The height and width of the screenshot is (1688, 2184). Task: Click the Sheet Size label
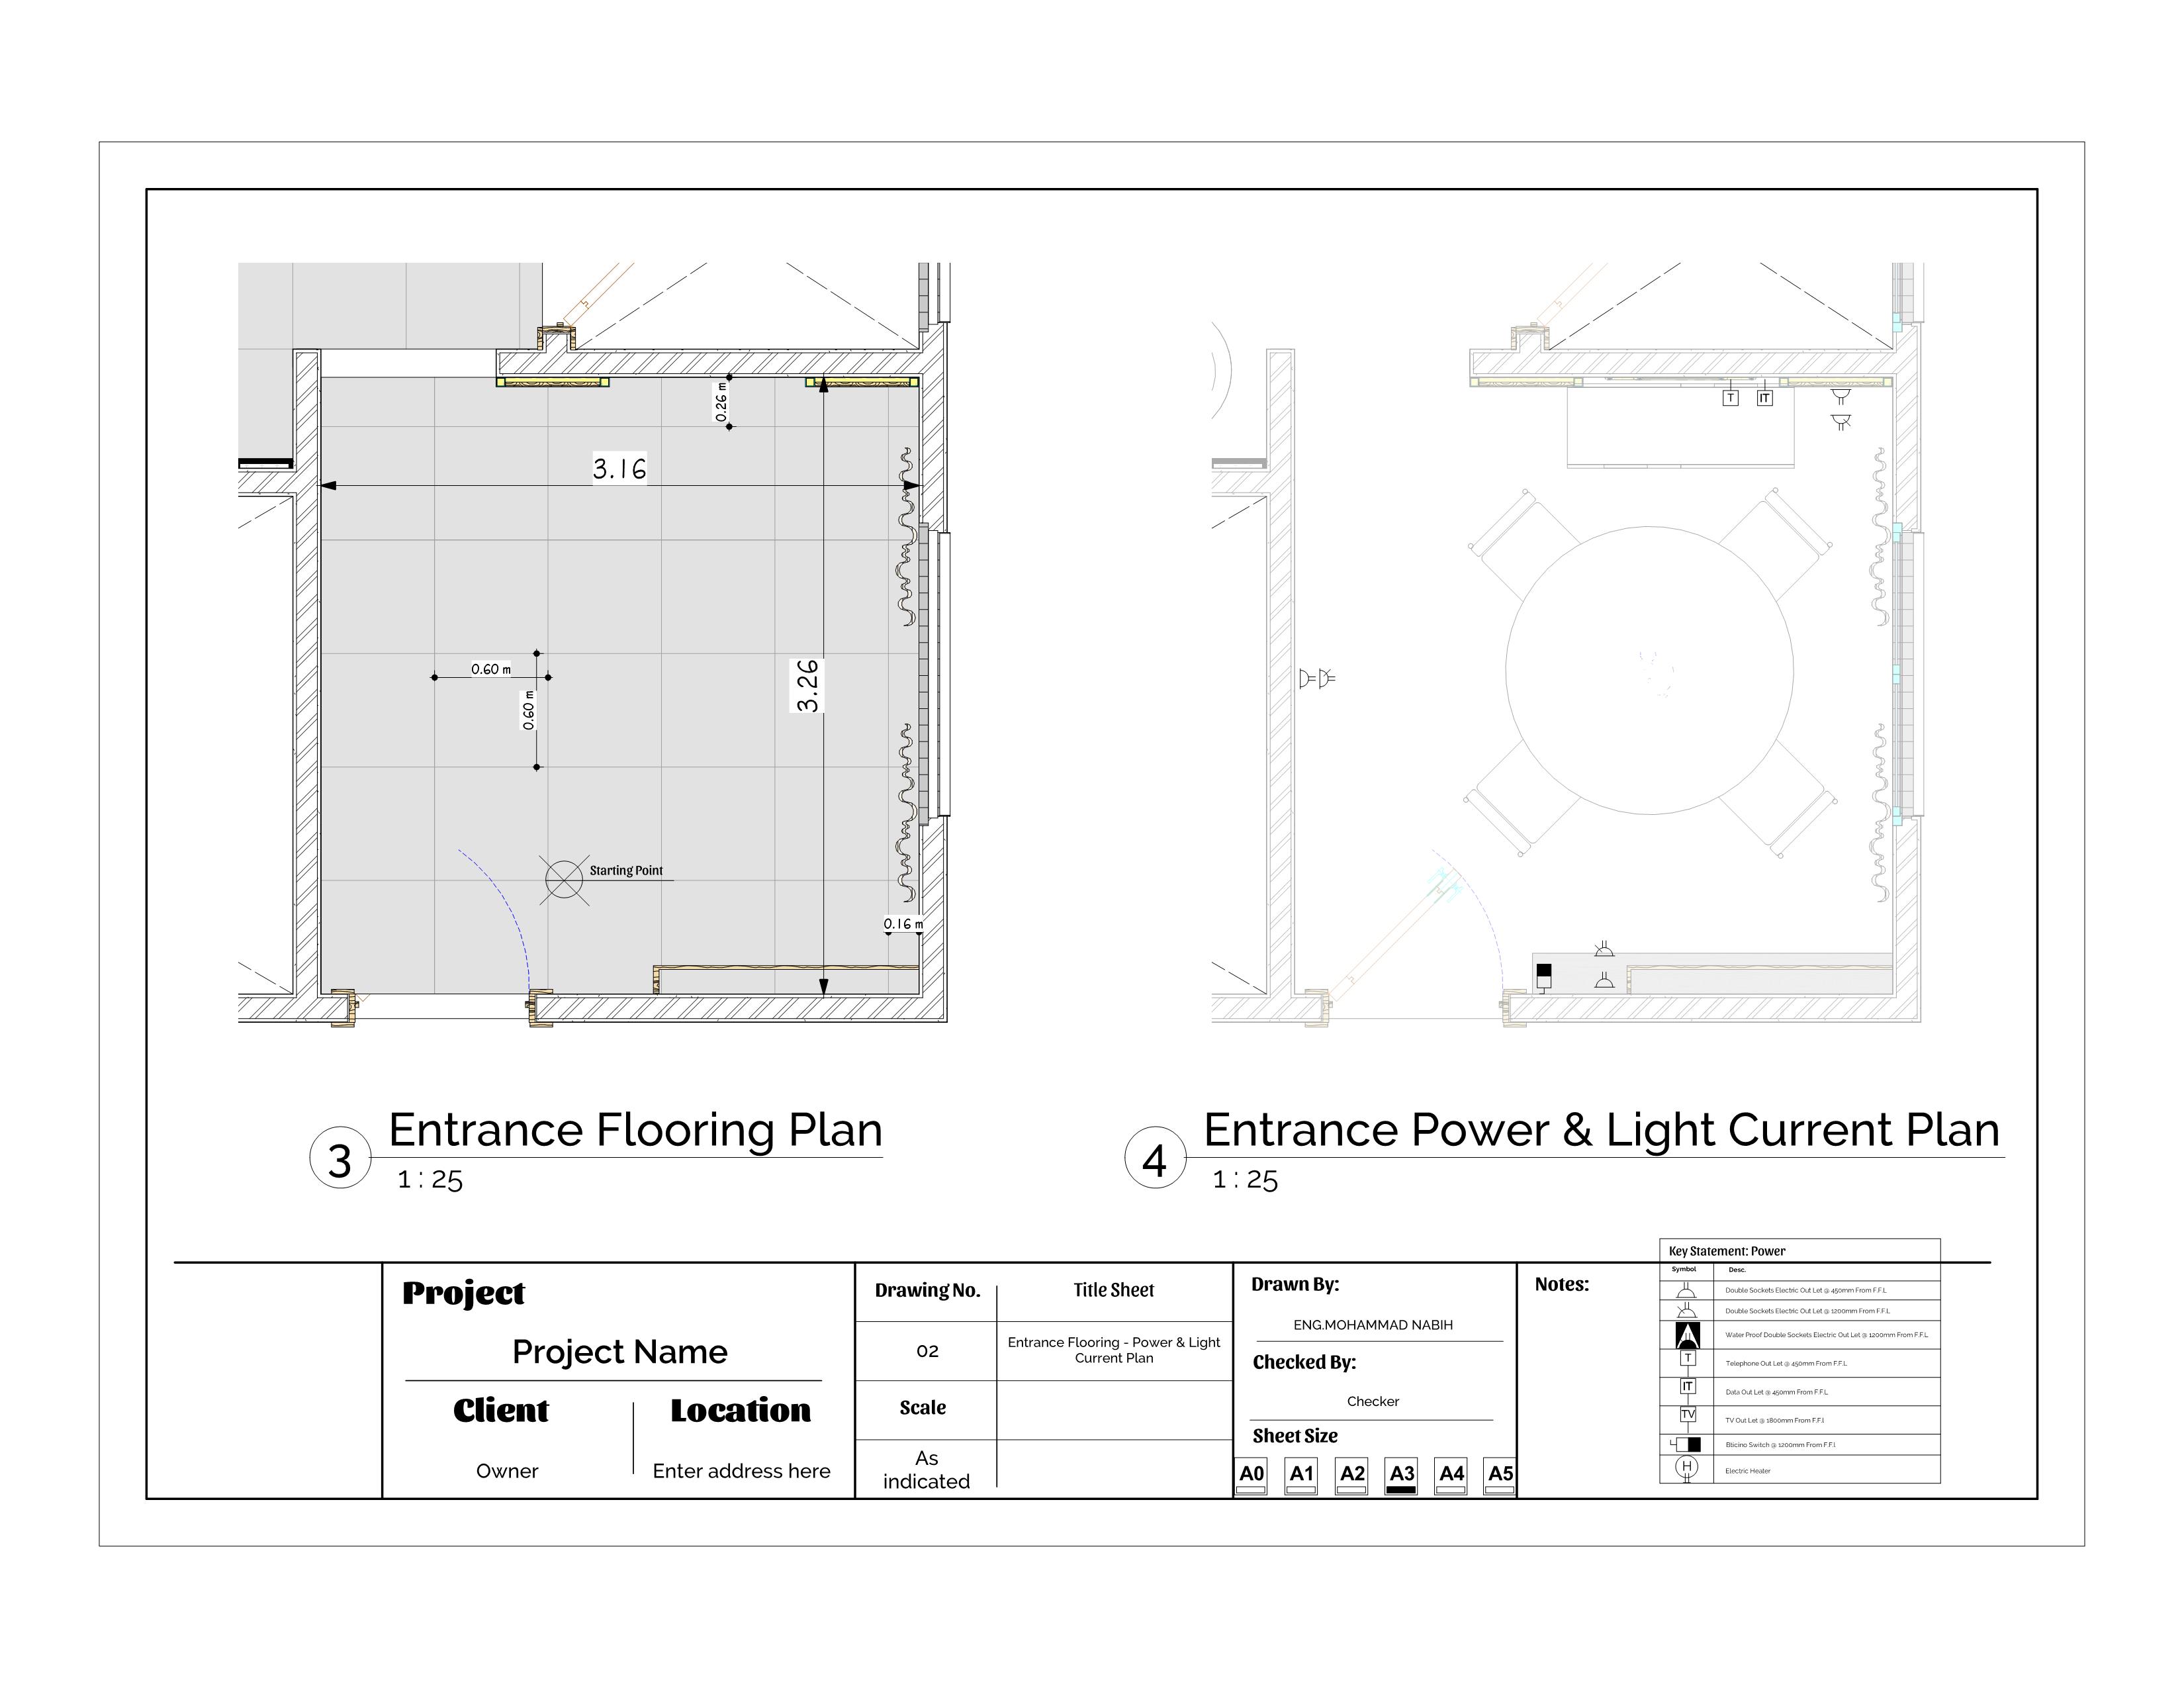click(1295, 1436)
